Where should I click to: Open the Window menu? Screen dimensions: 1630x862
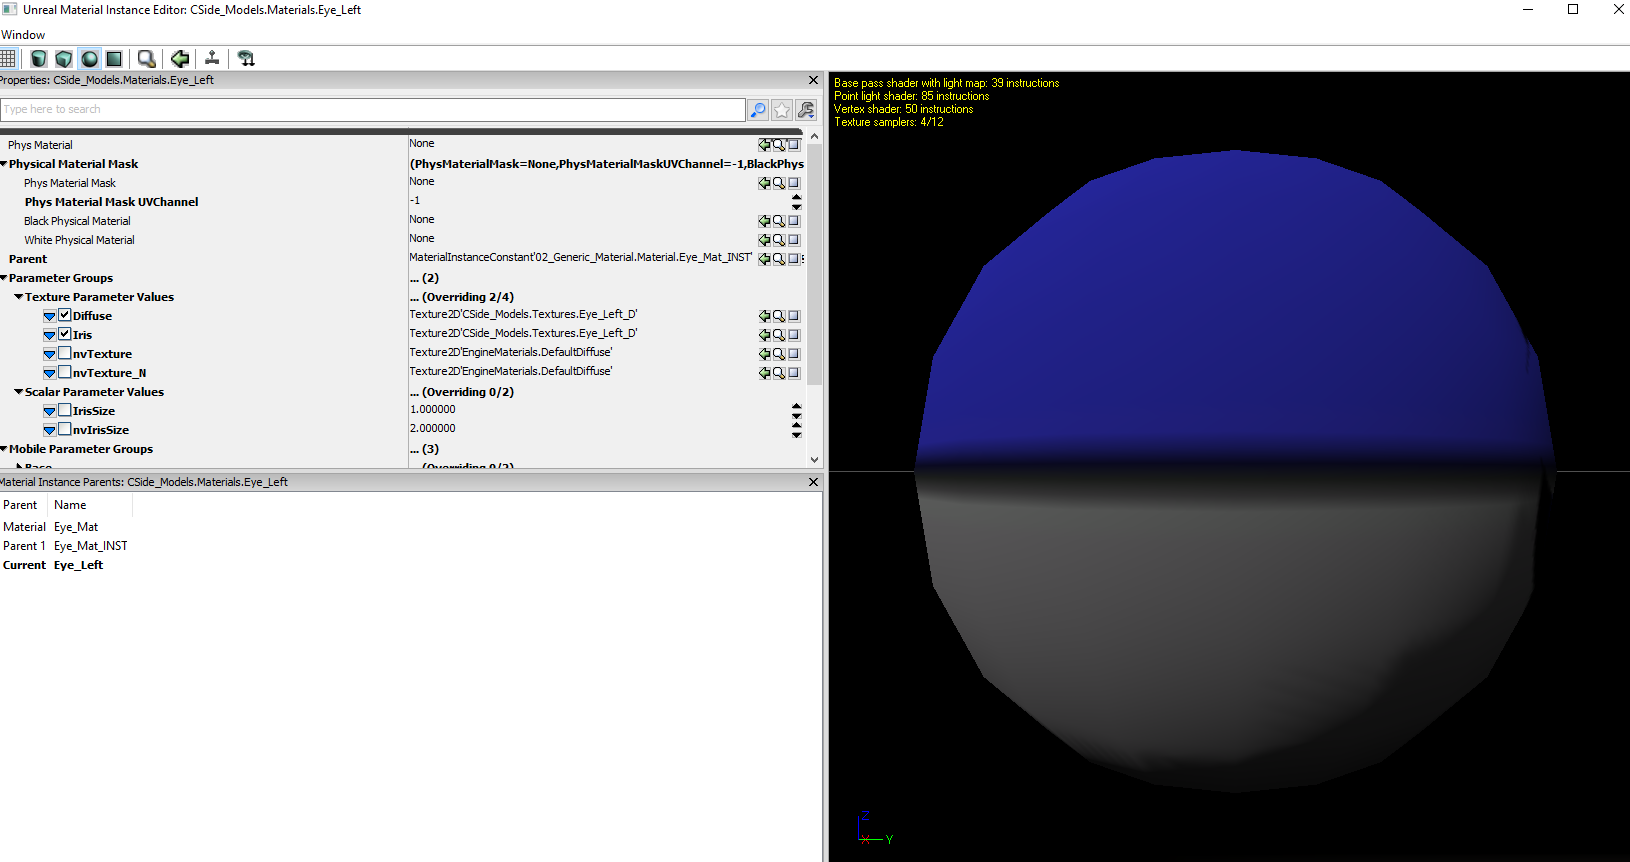[x=23, y=35]
